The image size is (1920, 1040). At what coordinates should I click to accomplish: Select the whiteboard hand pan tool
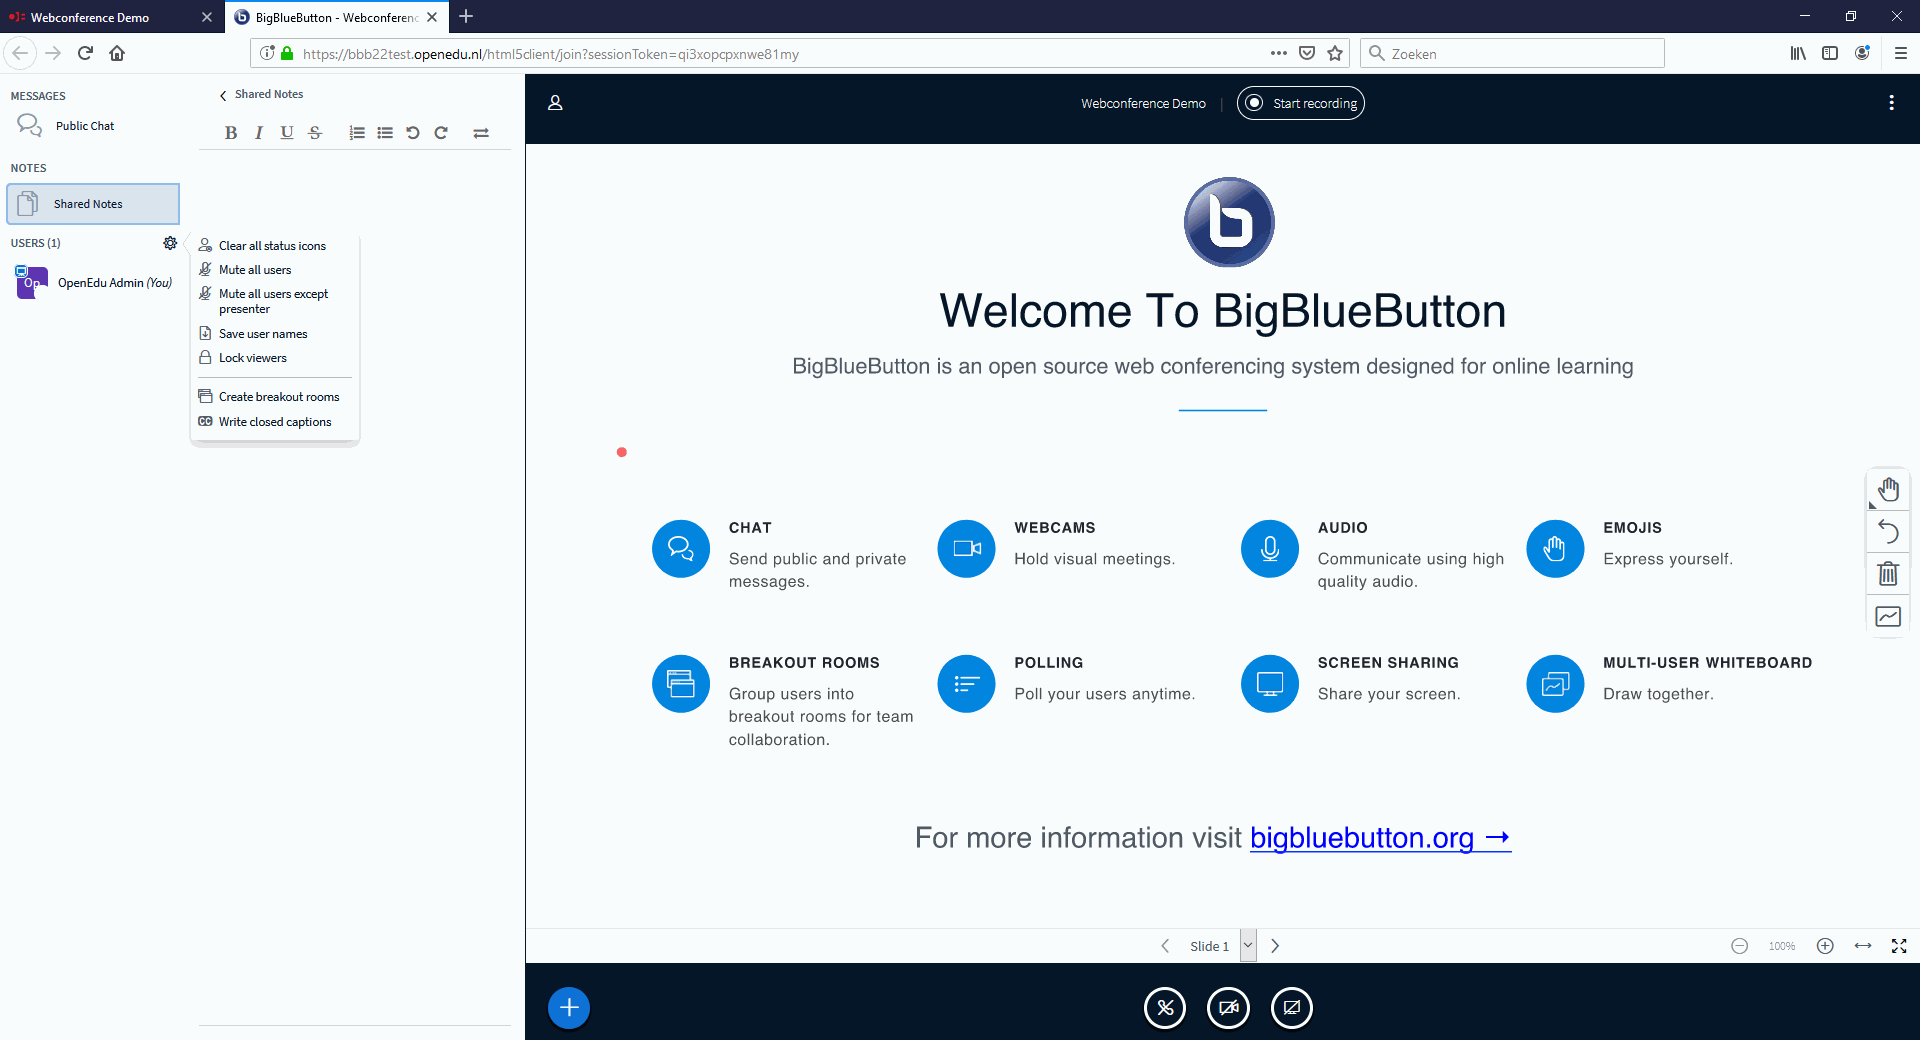(1888, 489)
